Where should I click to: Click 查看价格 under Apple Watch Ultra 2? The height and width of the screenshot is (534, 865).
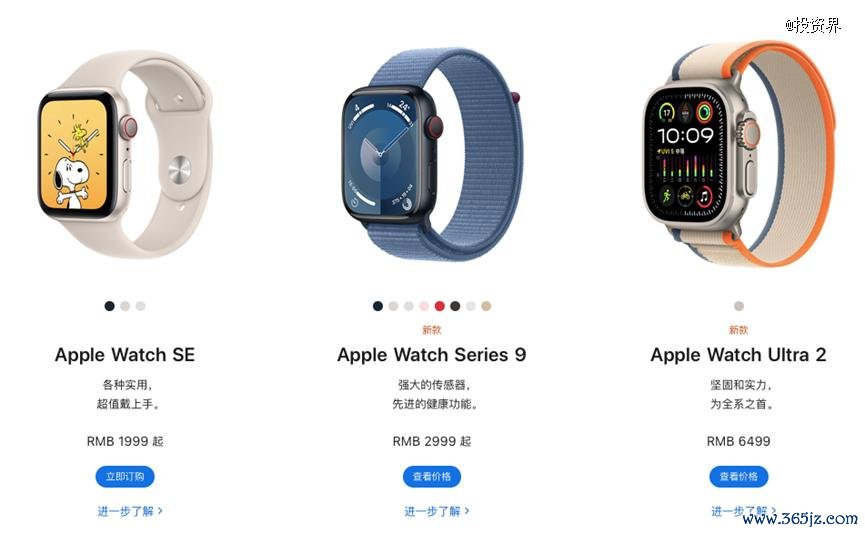coord(739,477)
